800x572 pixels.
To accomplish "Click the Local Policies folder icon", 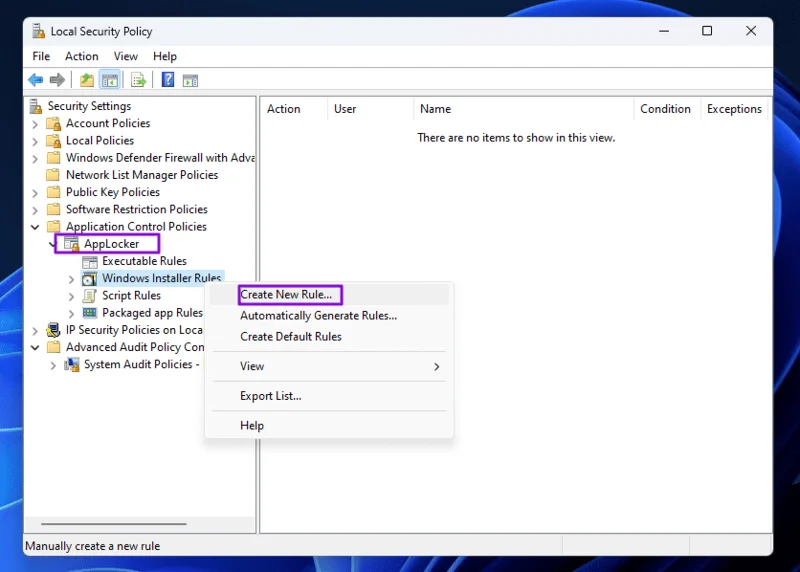I will [54, 141].
